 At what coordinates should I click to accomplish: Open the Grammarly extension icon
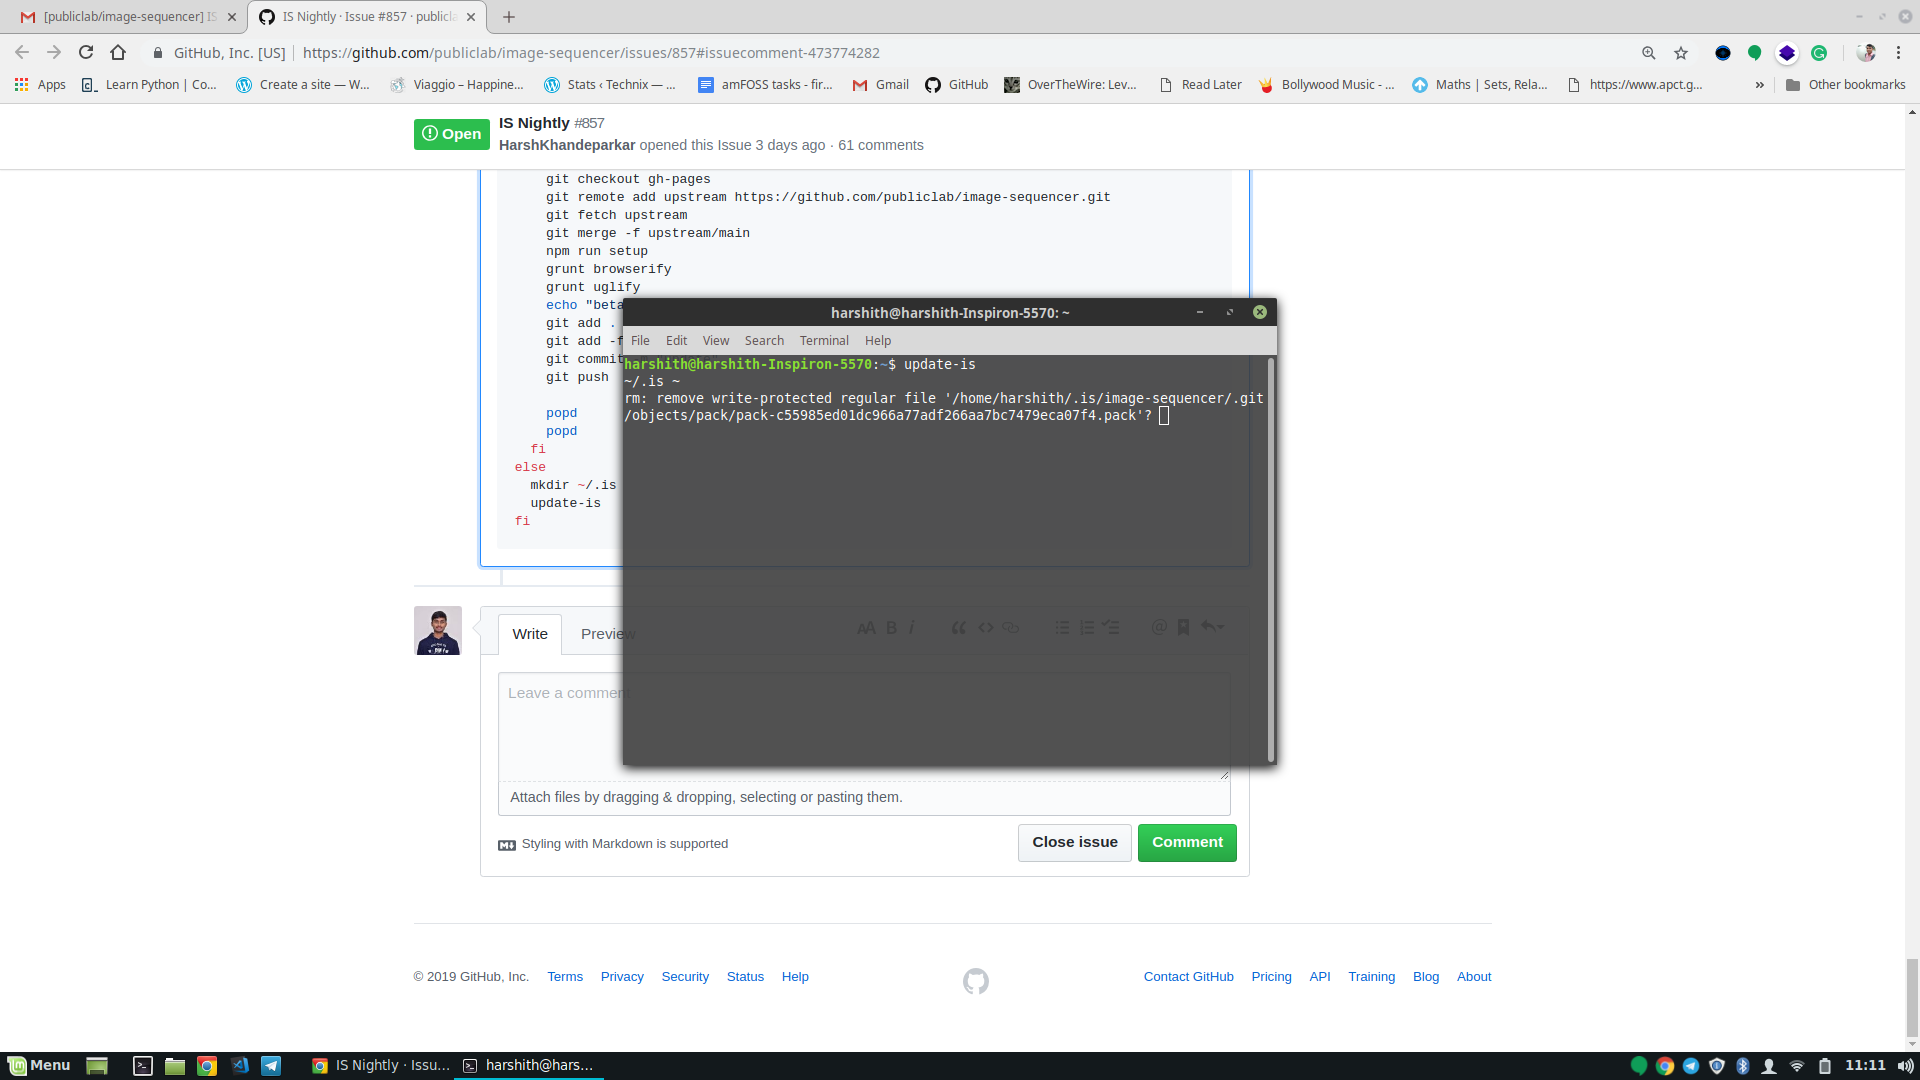tap(1819, 53)
